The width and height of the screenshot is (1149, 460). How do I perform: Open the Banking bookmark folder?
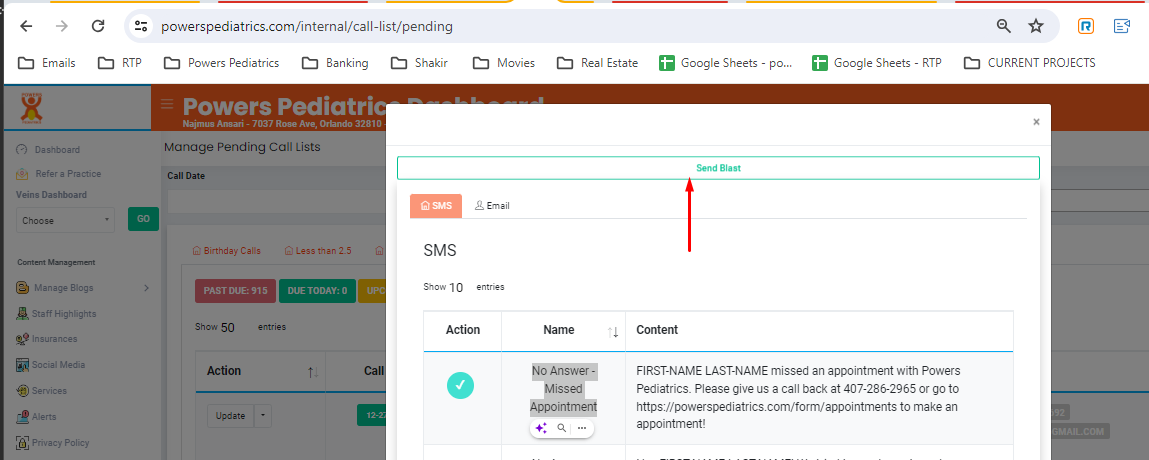335,63
